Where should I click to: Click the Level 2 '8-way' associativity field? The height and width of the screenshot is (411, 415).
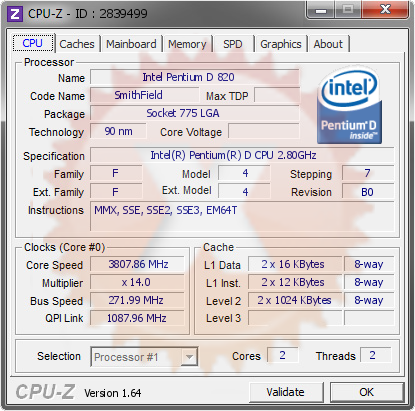coord(369,300)
